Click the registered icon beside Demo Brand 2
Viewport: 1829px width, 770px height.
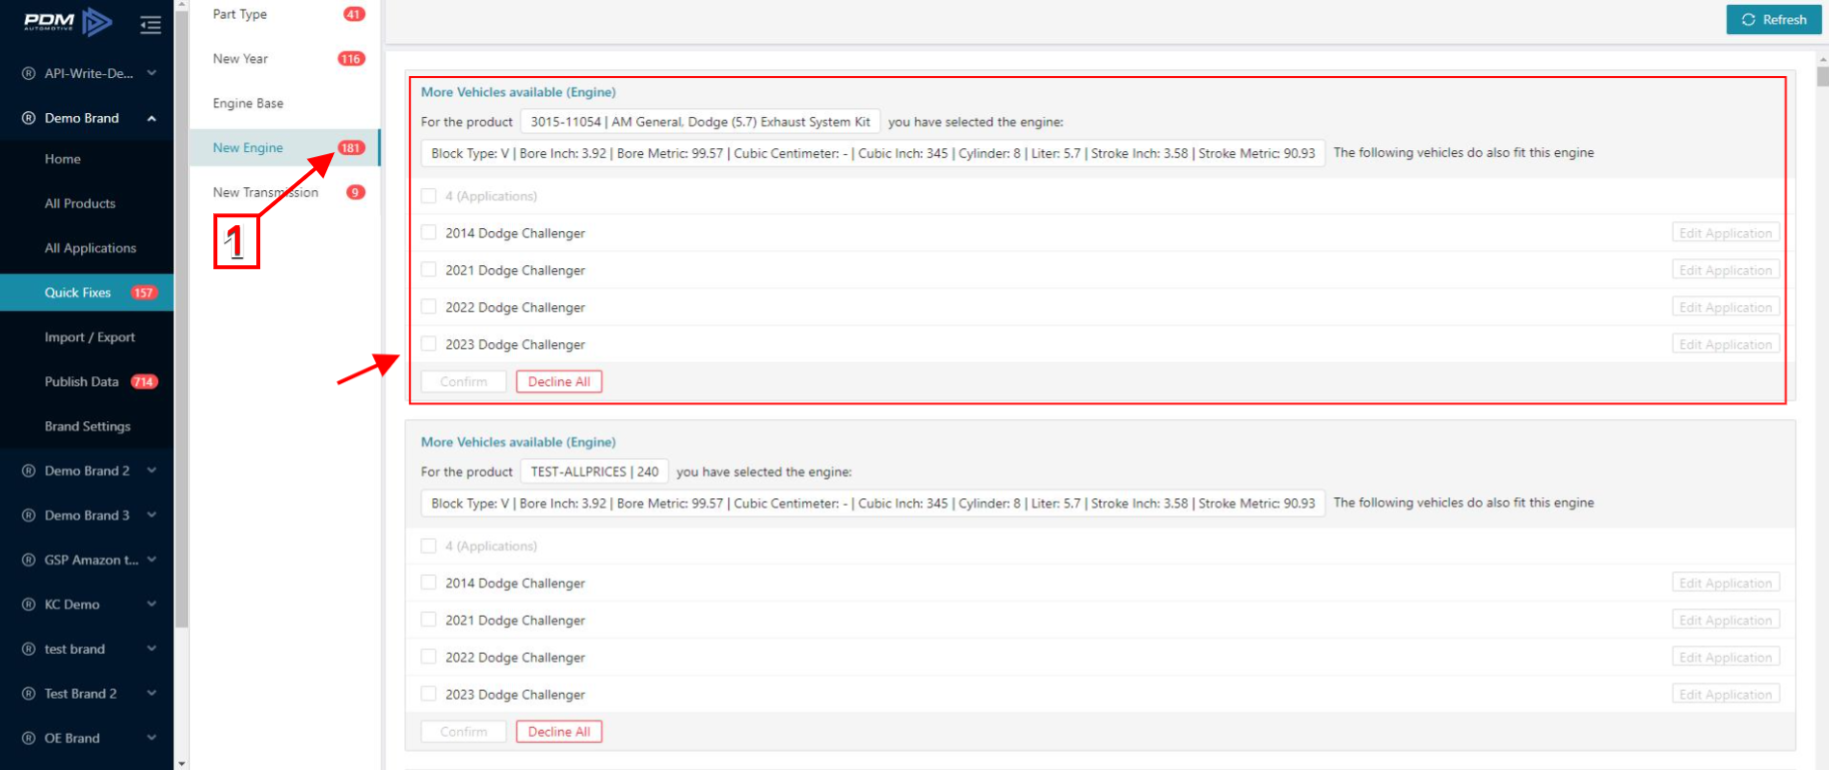[28, 471]
